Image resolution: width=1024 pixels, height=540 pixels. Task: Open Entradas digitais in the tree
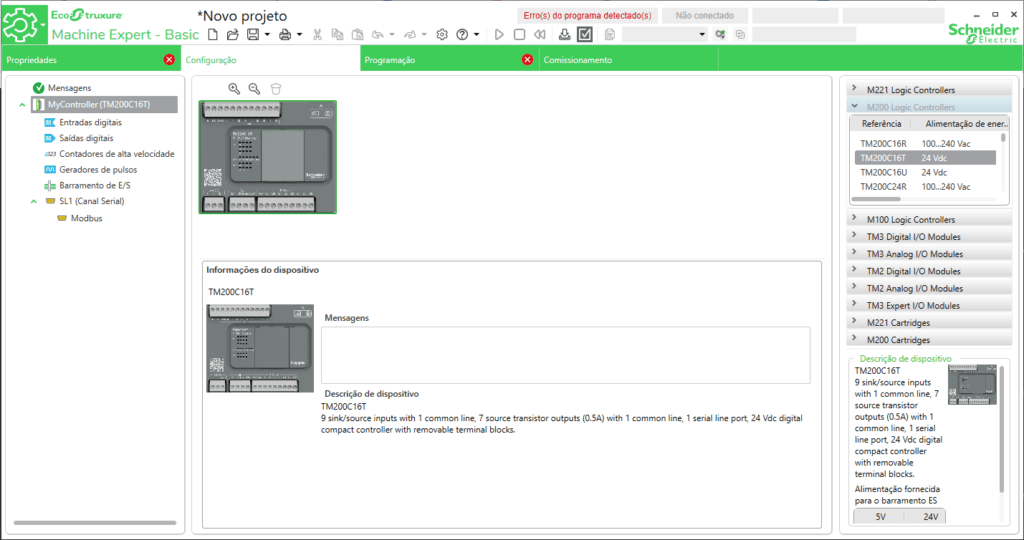pos(90,122)
